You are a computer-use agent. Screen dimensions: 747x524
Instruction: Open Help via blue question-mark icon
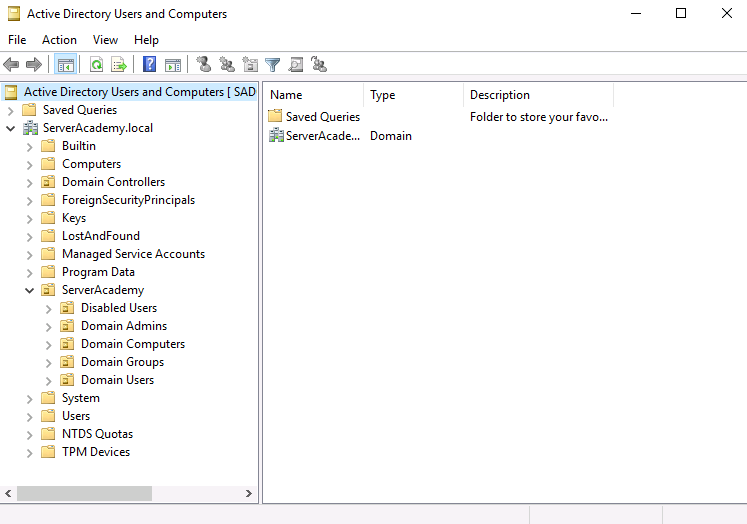pyautogui.click(x=150, y=64)
